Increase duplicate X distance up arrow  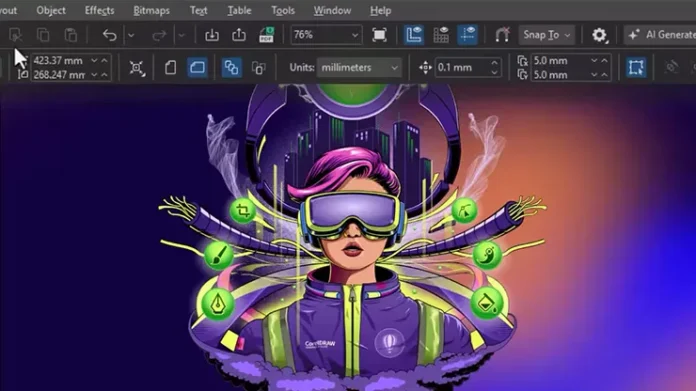pyautogui.click(x=605, y=60)
